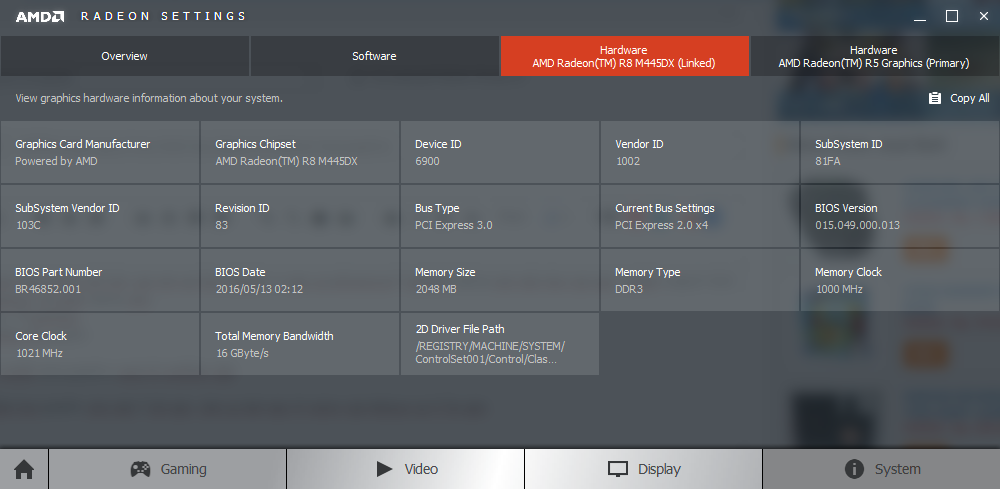The width and height of the screenshot is (1000, 489).
Task: Click the SubSystem Vendor ID 103C tile
Action: 99,216
